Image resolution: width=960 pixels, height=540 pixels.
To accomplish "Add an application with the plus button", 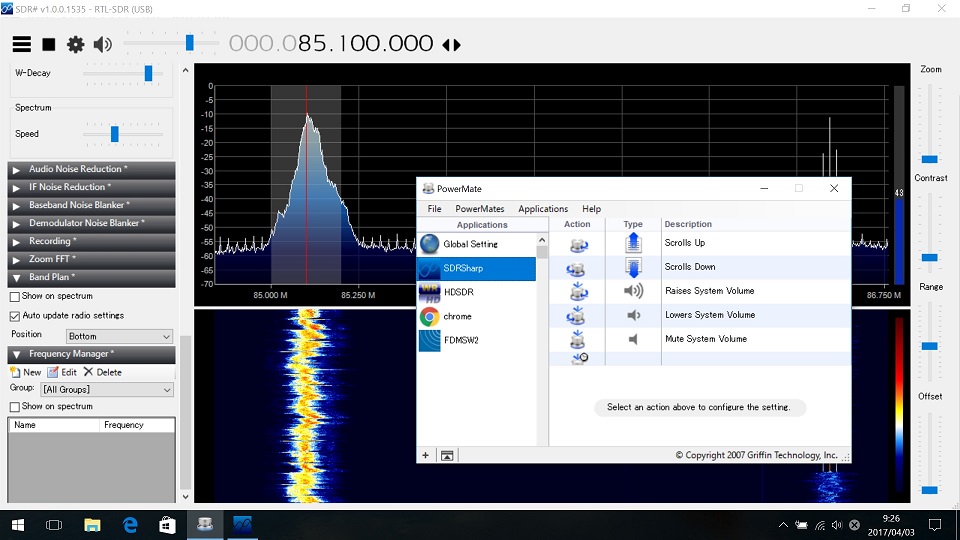I will pos(426,455).
